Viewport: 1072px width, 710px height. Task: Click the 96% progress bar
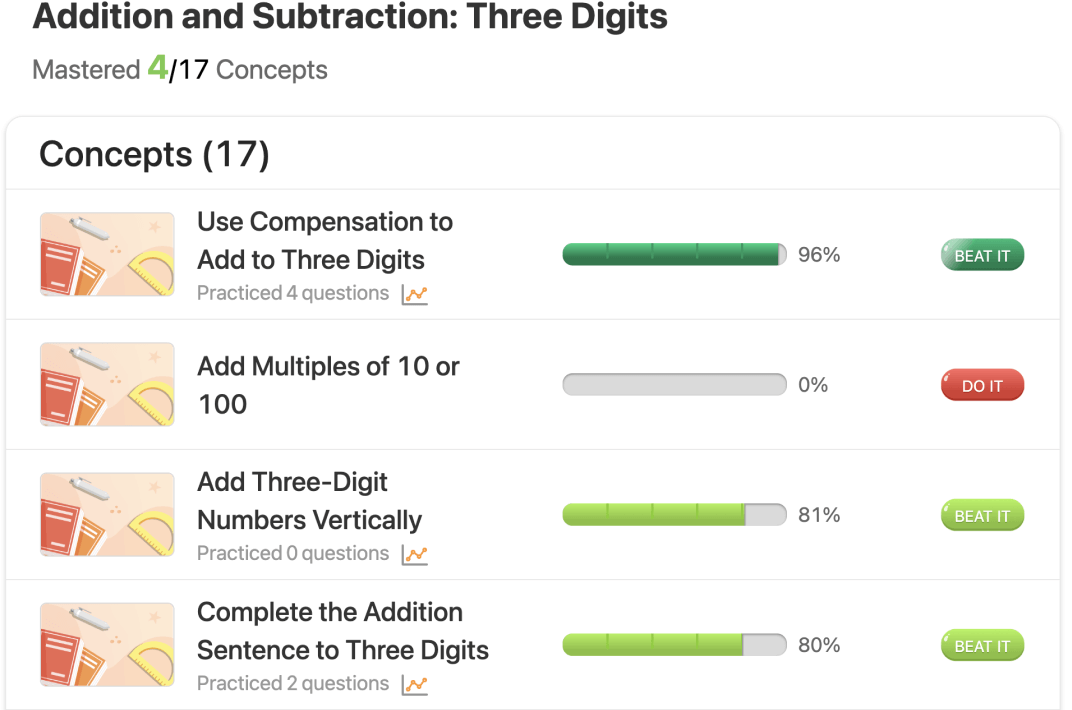(x=674, y=255)
